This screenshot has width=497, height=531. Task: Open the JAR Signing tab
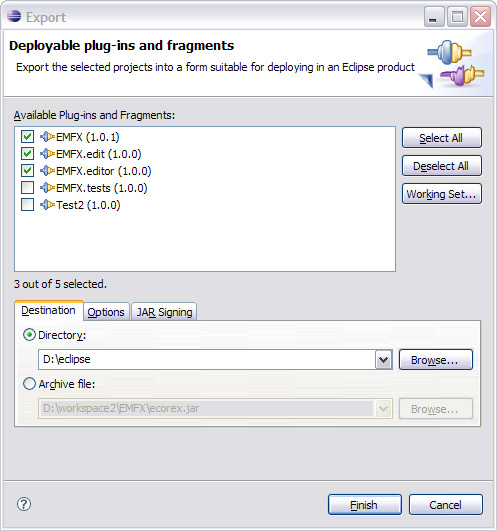164,312
